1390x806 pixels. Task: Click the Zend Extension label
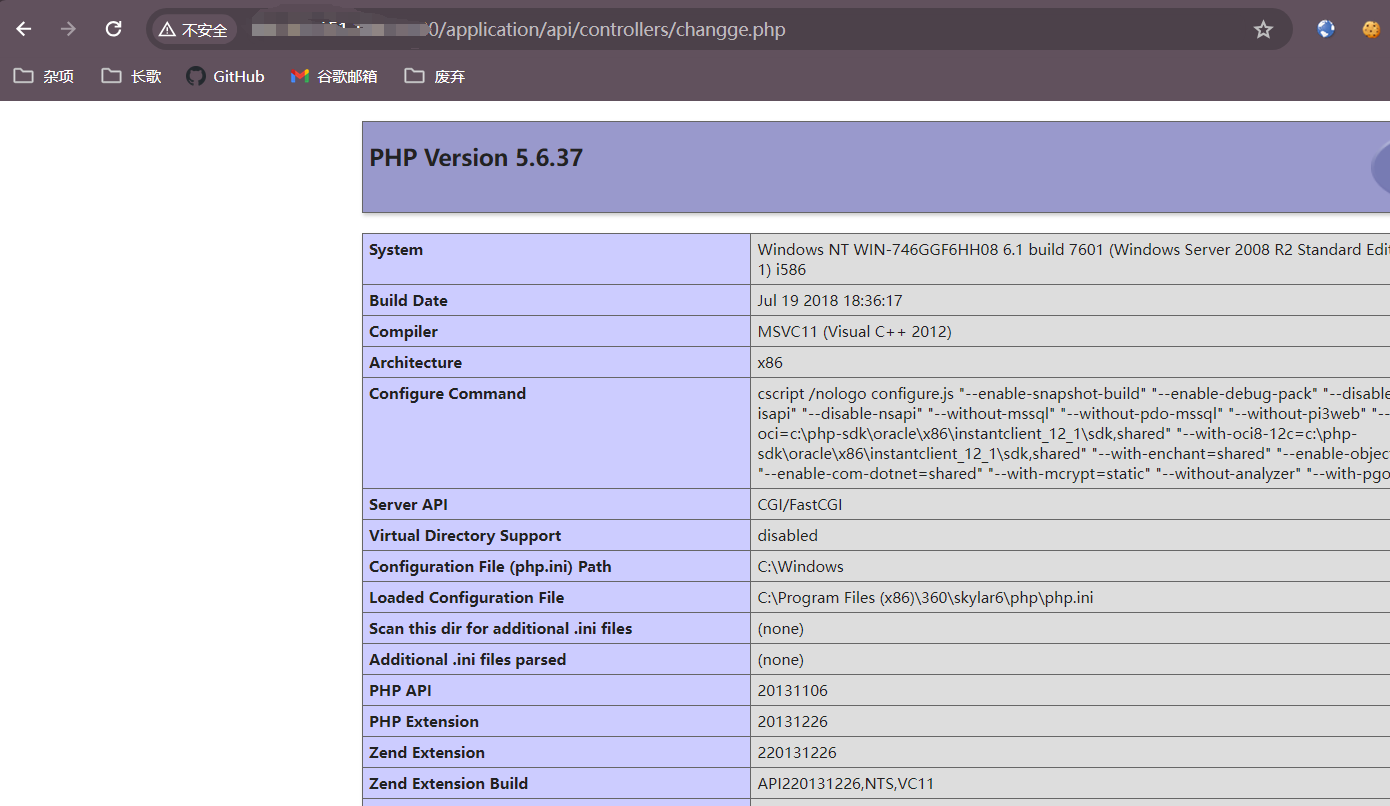[427, 752]
